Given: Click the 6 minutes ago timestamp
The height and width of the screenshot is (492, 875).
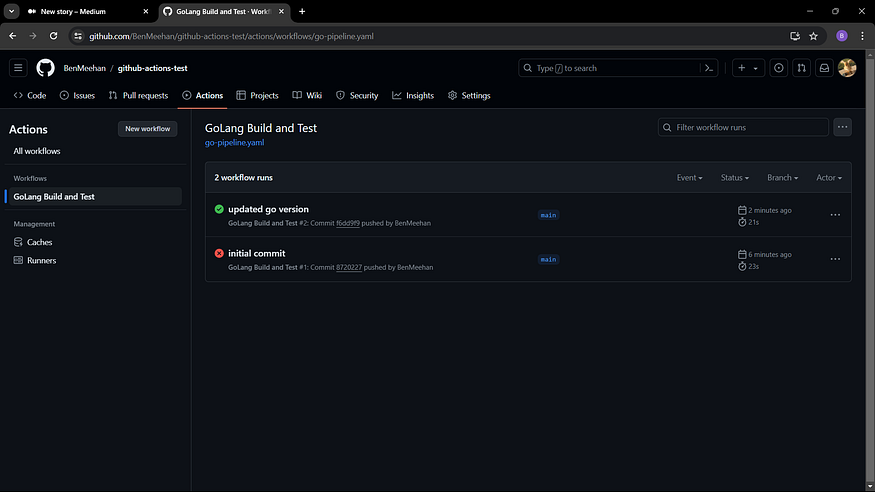Looking at the screenshot, I should 770,254.
